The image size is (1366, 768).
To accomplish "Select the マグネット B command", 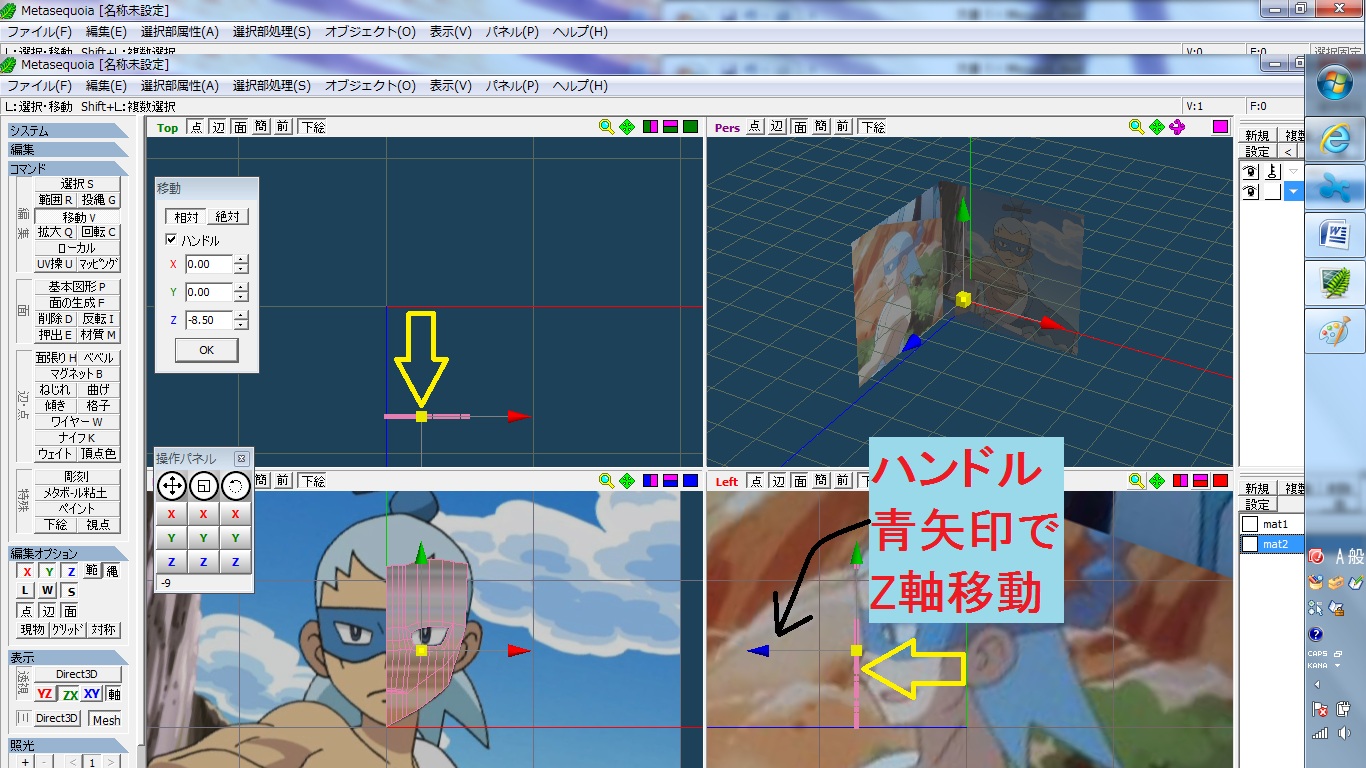I will point(77,374).
